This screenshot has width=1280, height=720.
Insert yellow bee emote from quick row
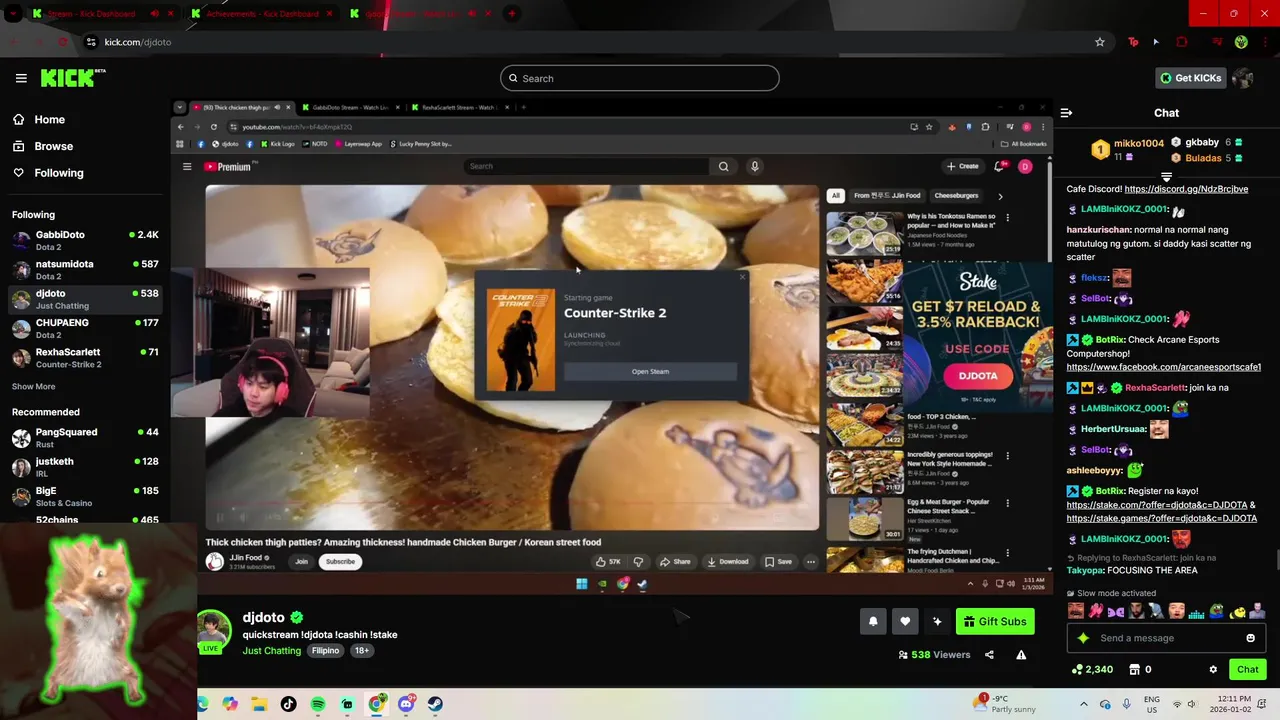pyautogui.click(x=1237, y=610)
